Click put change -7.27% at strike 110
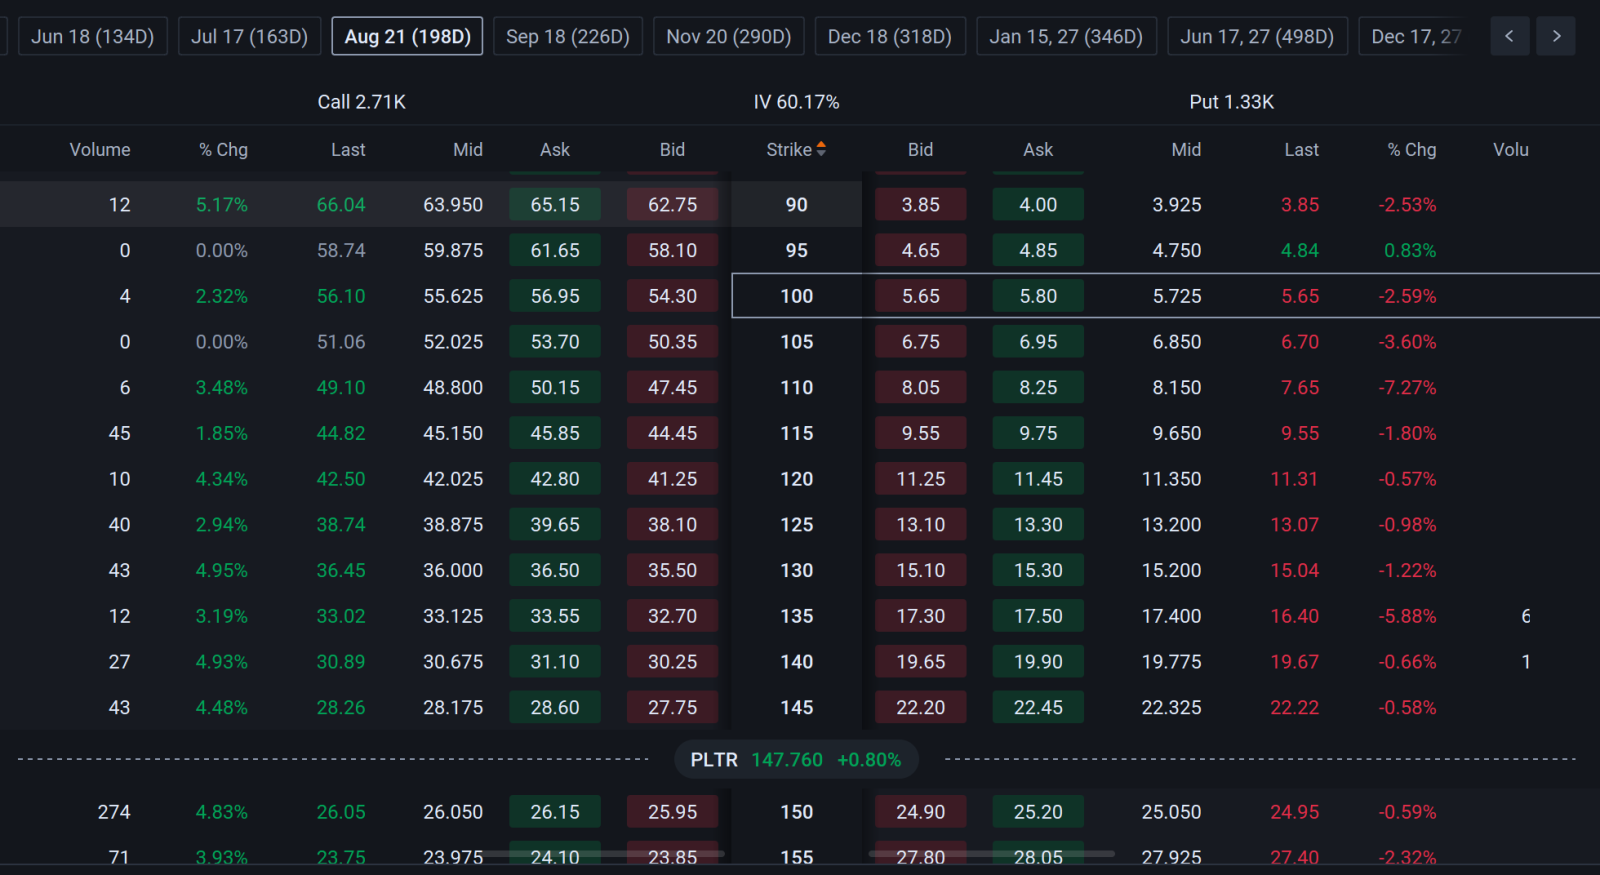 pyautogui.click(x=1407, y=387)
